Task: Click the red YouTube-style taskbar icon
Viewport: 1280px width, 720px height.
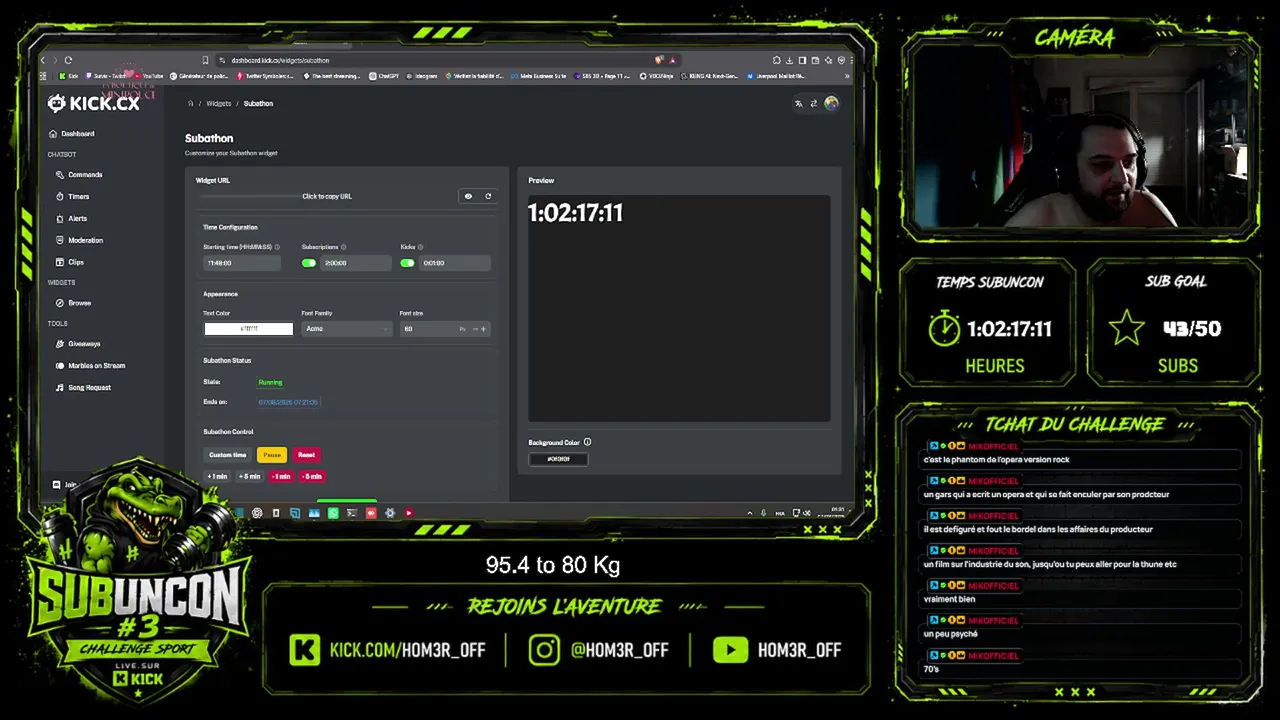Action: point(409,513)
